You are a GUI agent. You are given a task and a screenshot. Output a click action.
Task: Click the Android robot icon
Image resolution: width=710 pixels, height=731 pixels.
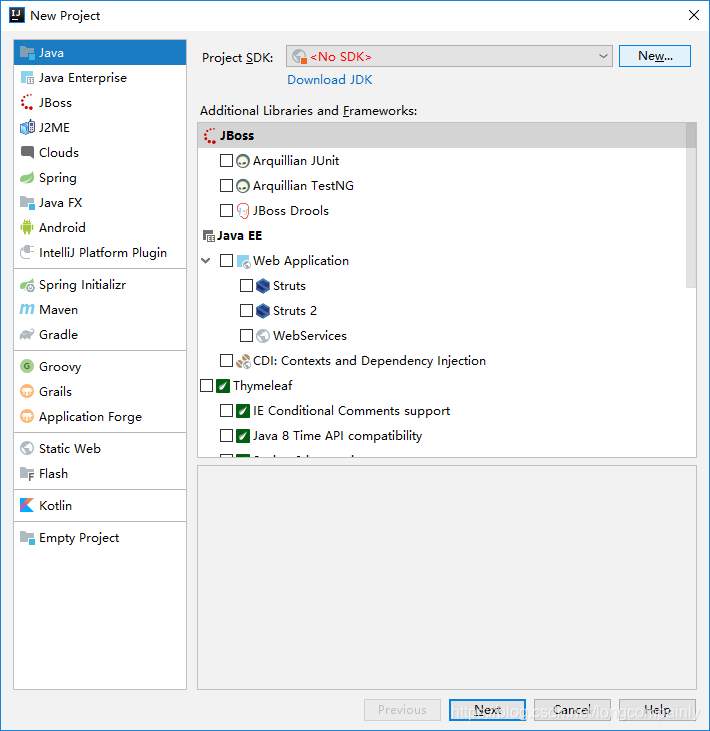pos(27,228)
